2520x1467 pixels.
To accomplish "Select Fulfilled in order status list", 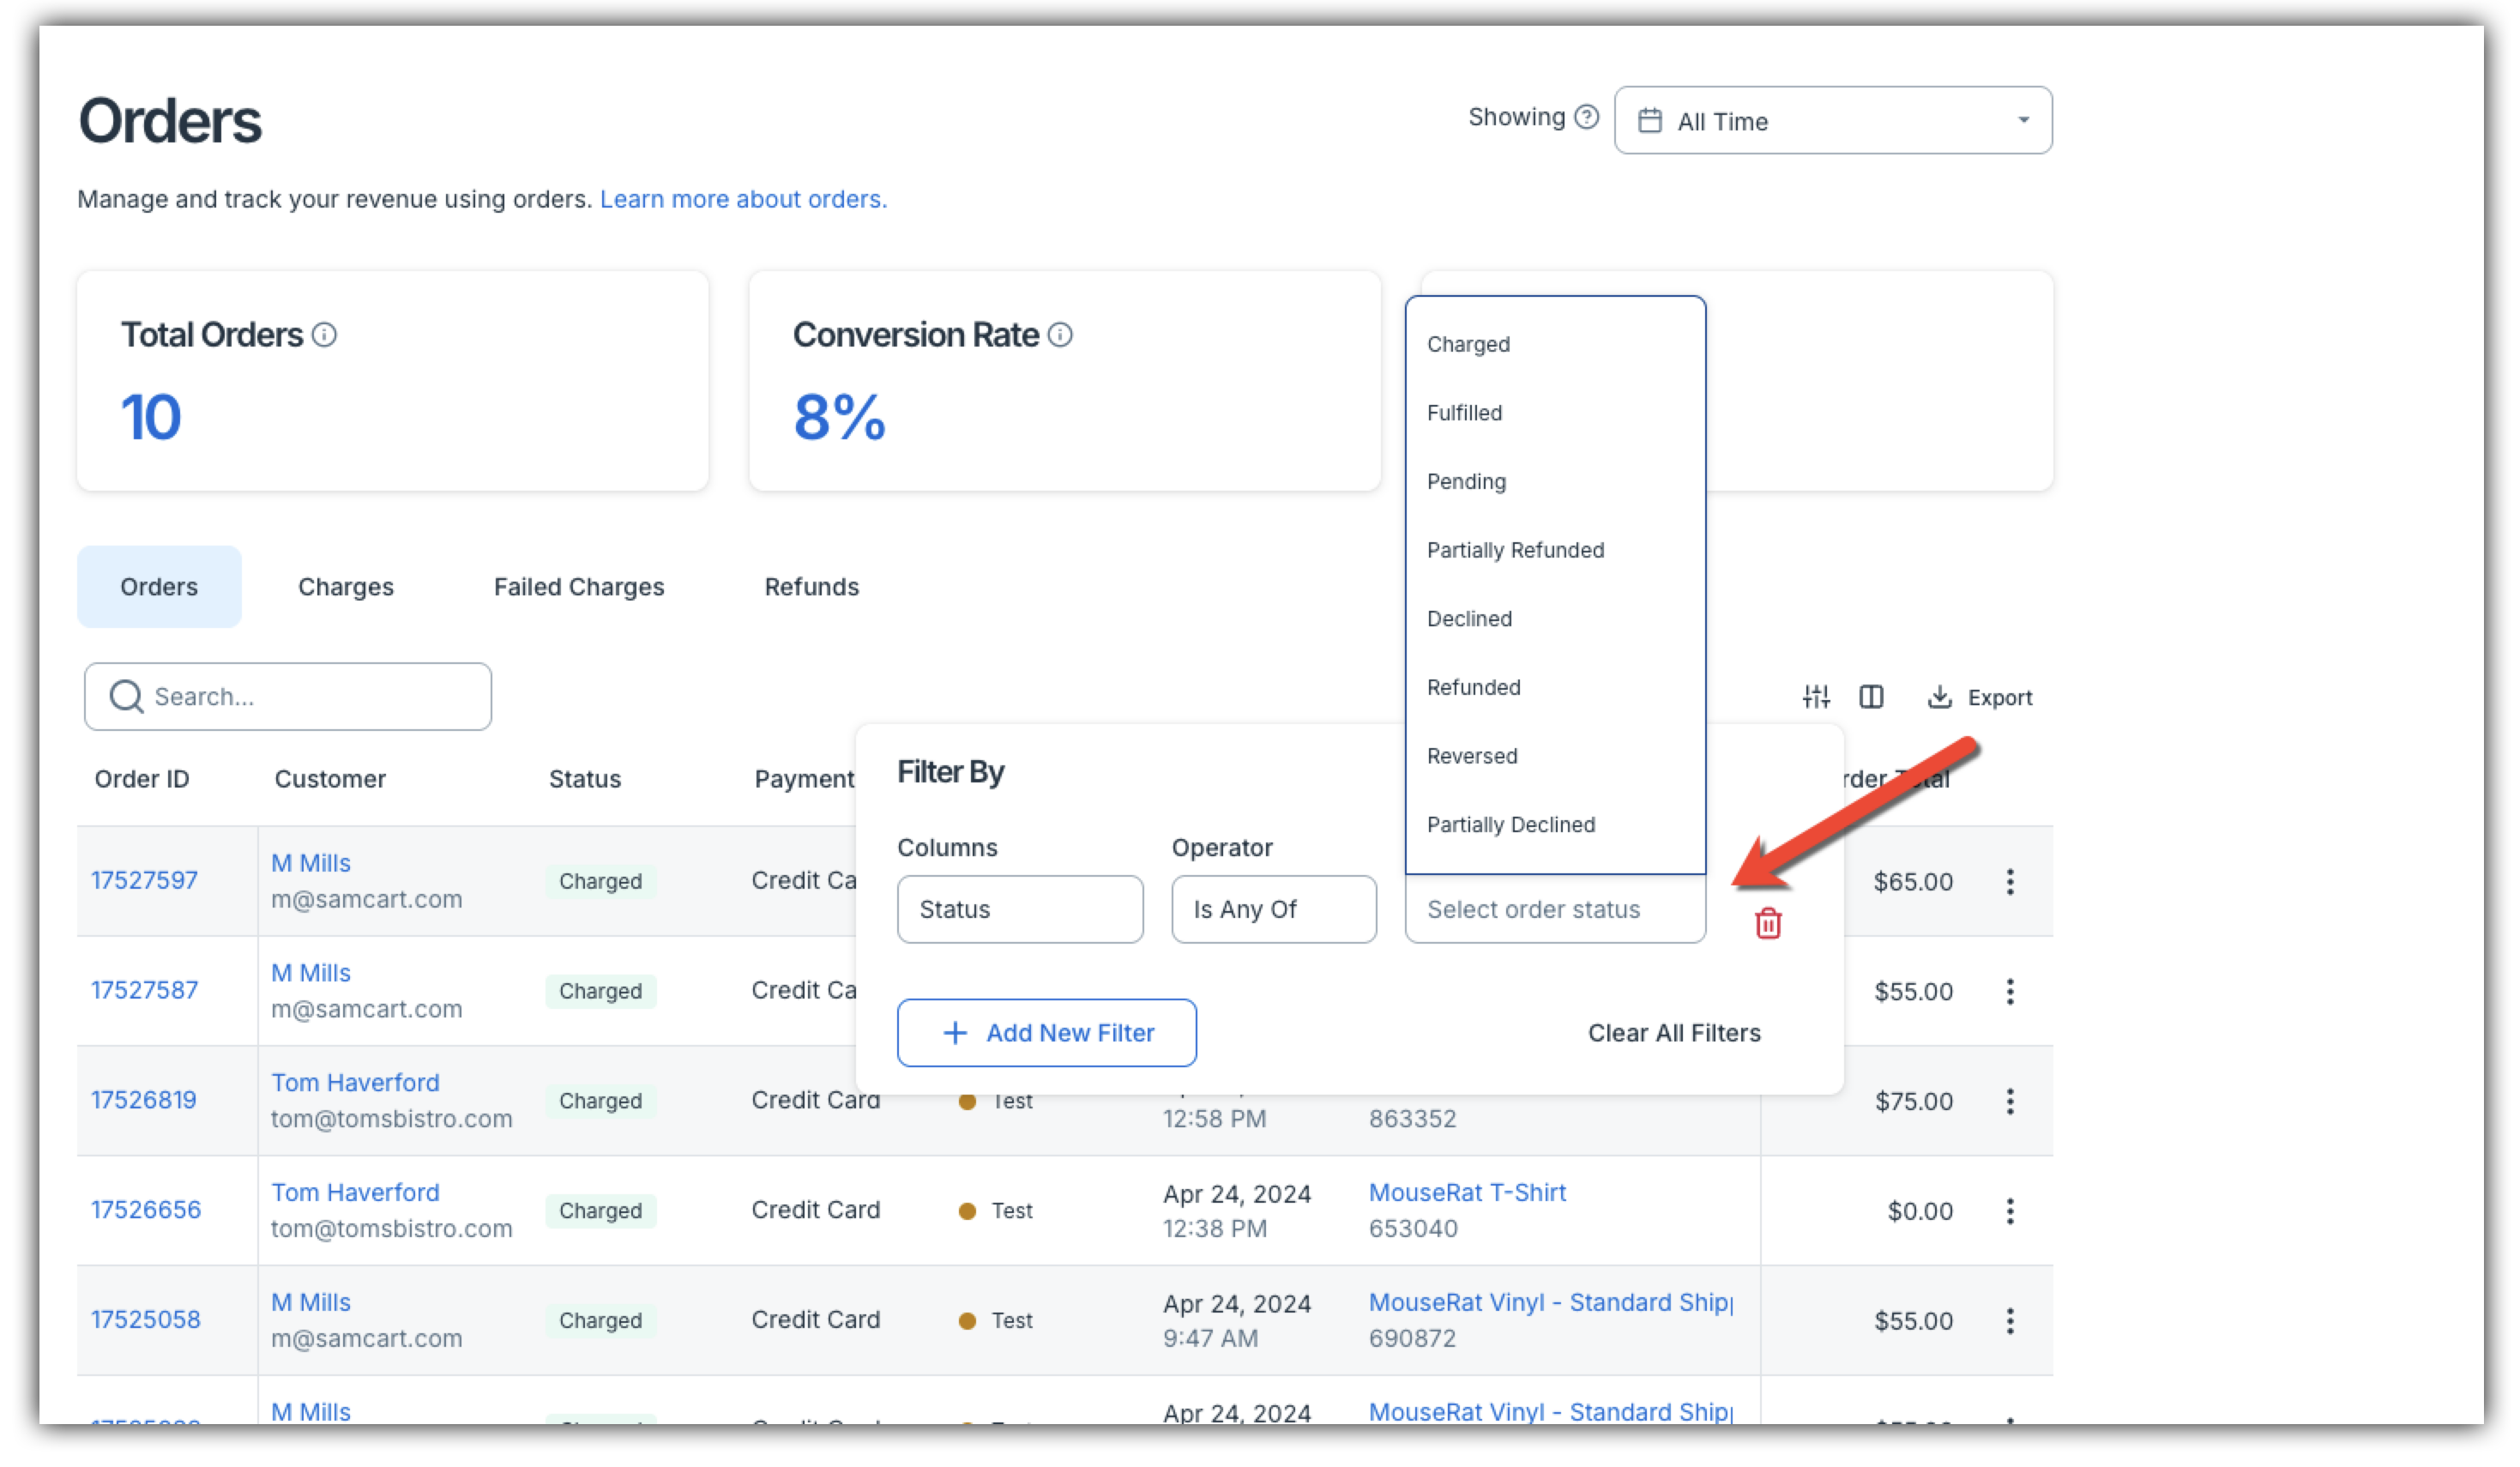I will coord(1464,413).
